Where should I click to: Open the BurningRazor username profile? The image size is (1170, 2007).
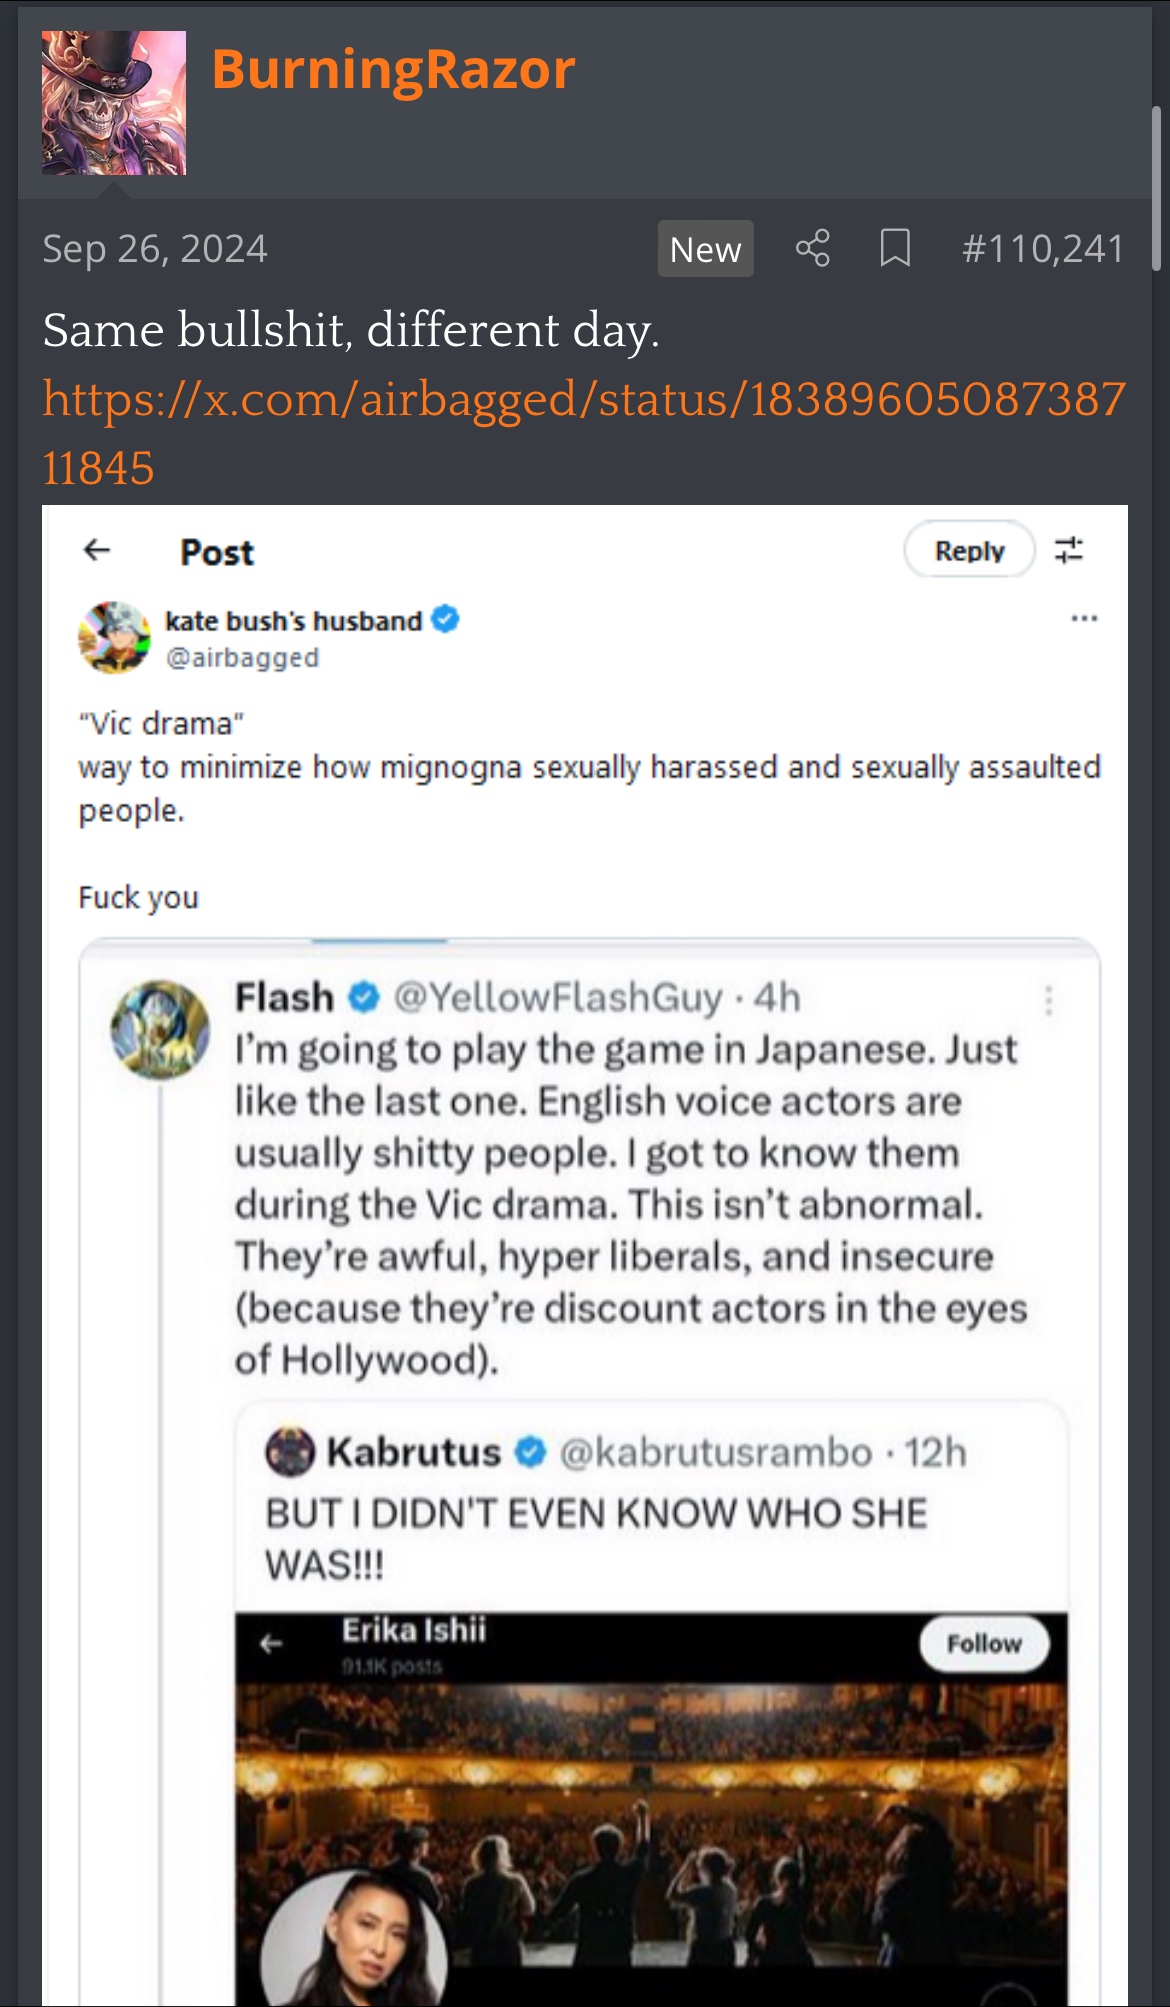pyautogui.click(x=393, y=70)
